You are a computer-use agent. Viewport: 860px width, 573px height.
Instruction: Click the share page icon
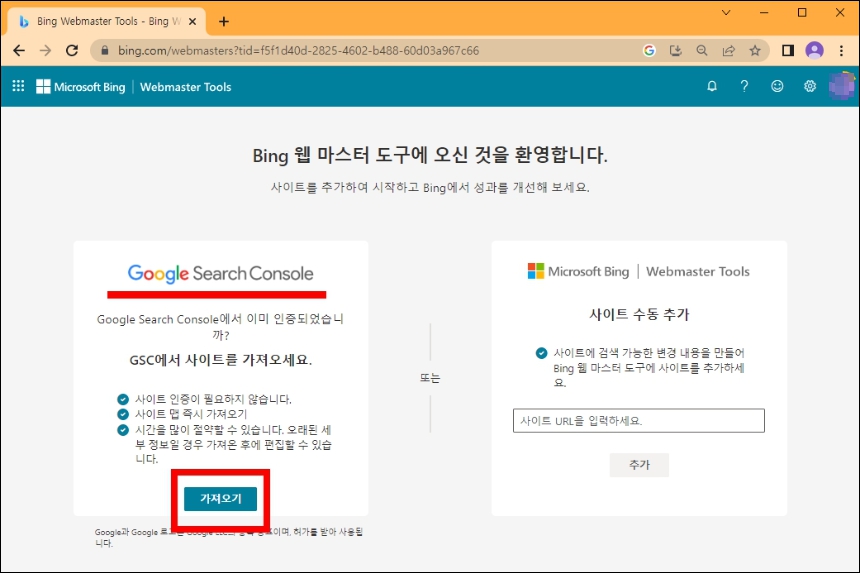pos(728,50)
